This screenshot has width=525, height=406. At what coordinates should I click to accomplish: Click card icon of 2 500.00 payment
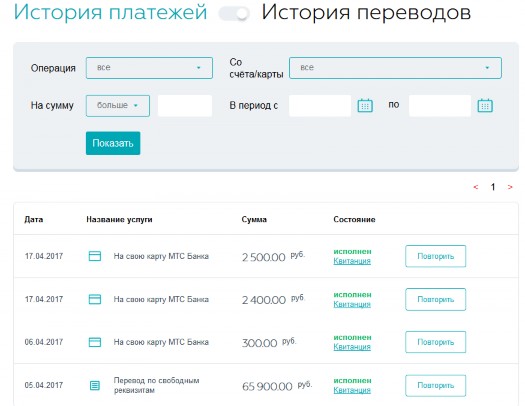click(x=95, y=256)
